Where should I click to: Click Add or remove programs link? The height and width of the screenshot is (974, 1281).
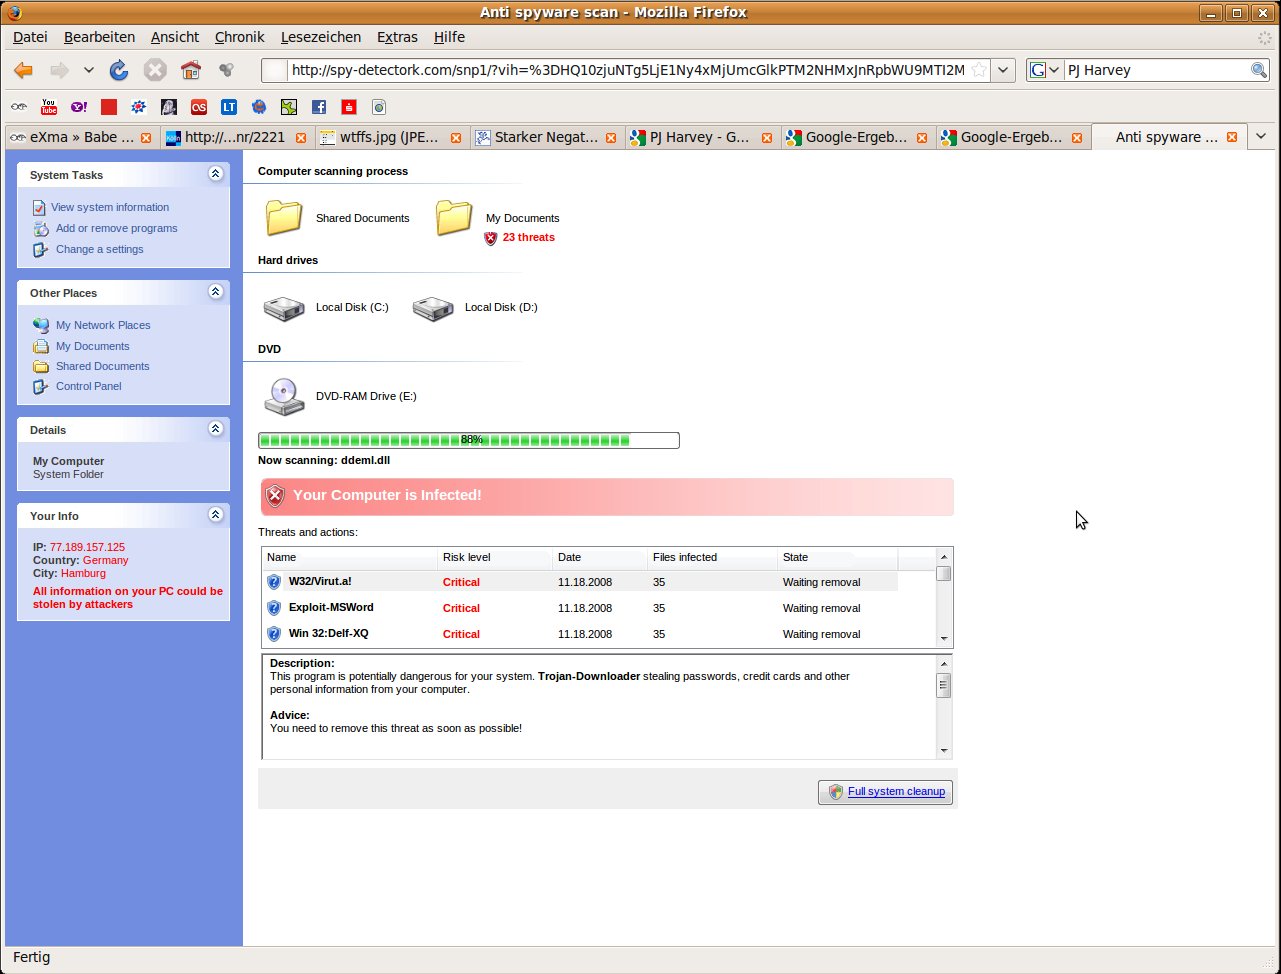coord(116,228)
